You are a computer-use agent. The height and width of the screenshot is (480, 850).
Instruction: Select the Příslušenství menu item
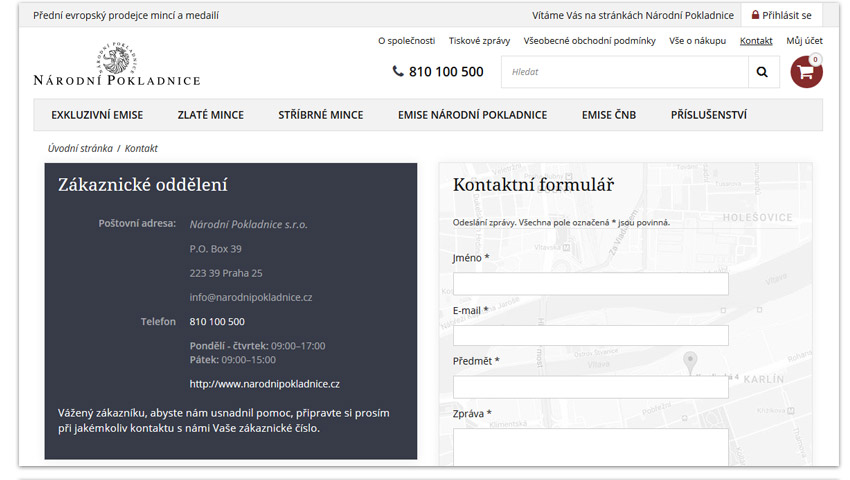tap(709, 115)
